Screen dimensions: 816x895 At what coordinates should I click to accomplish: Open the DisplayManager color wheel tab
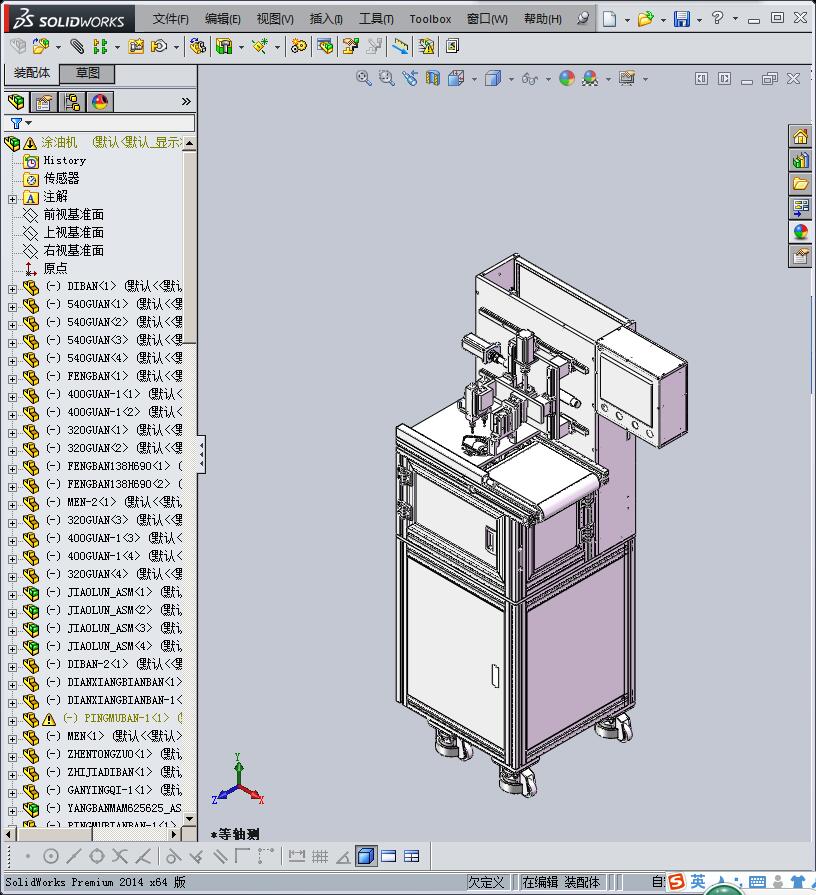click(x=100, y=102)
